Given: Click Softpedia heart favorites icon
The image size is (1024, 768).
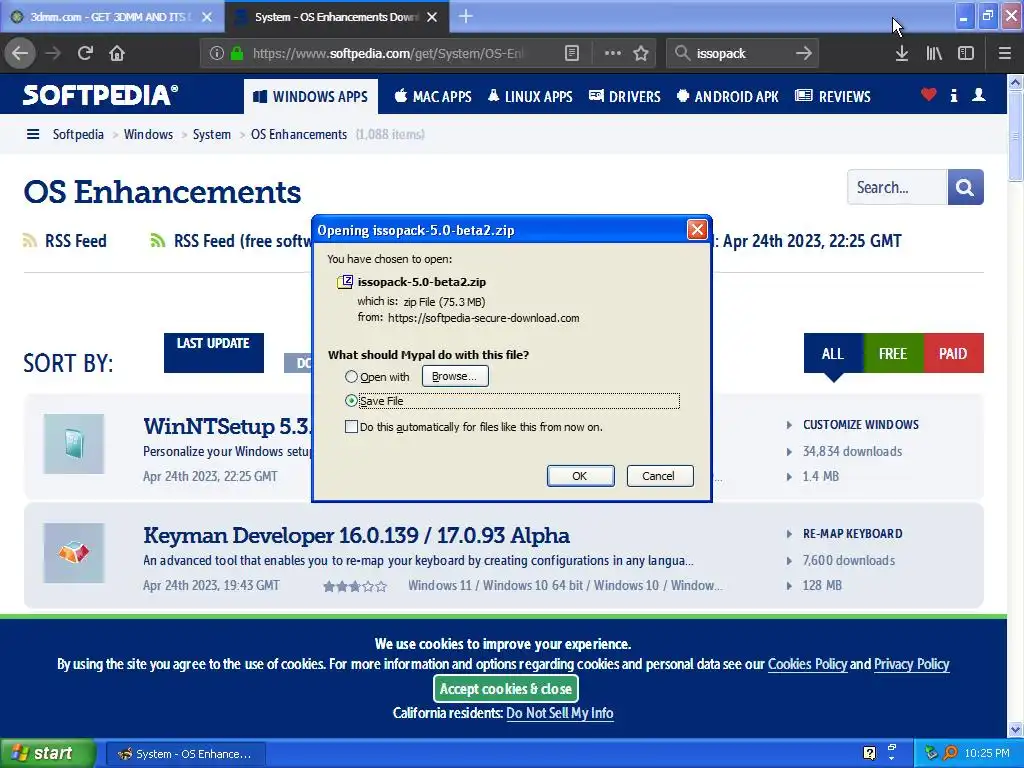Looking at the screenshot, I should 929,95.
